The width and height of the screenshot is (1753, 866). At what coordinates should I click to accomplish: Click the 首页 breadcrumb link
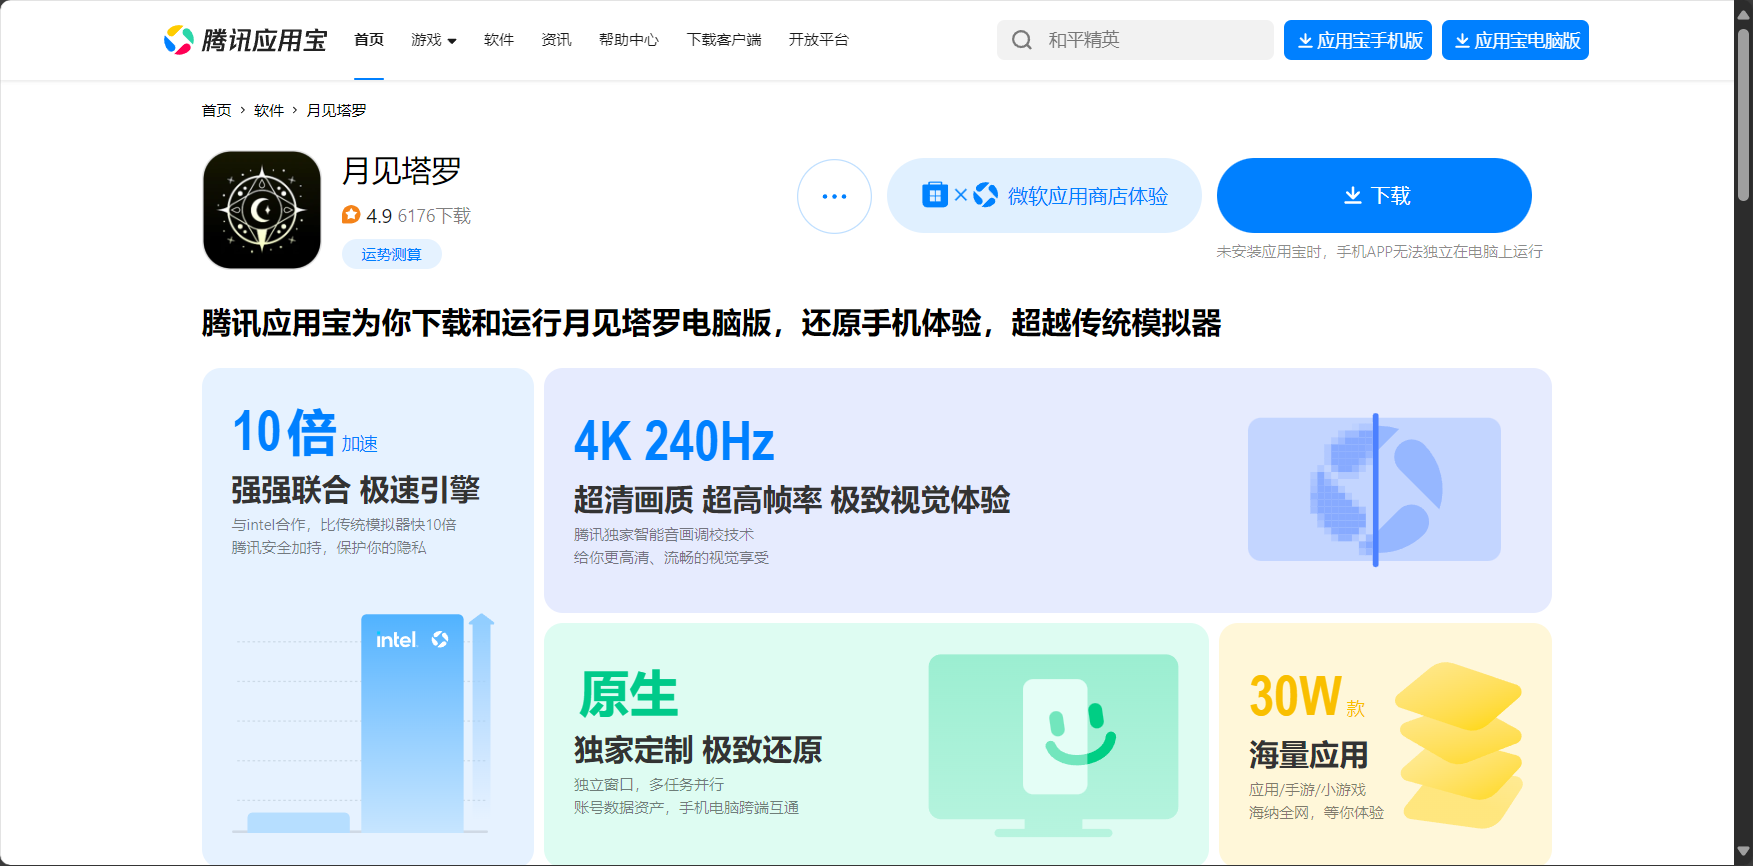216,110
